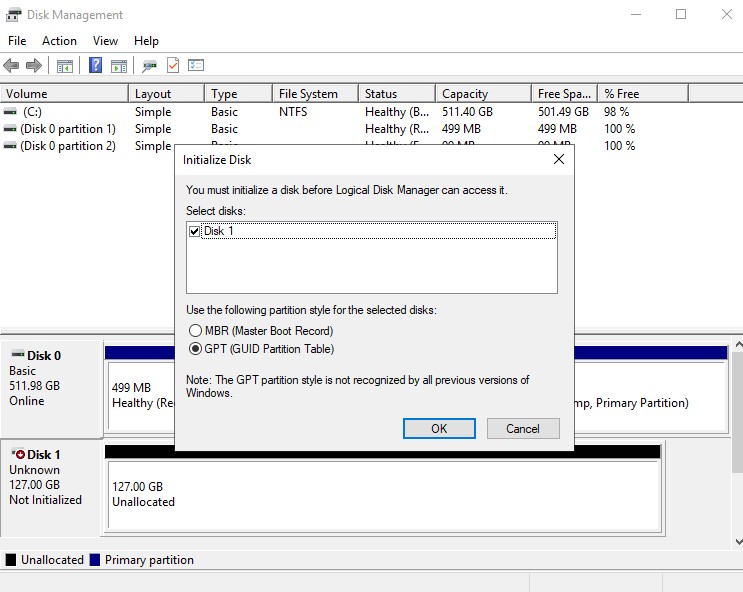Image resolution: width=743 pixels, height=592 pixels.
Task: Select the Disk 0 Basic label panel
Action: [x=51, y=389]
